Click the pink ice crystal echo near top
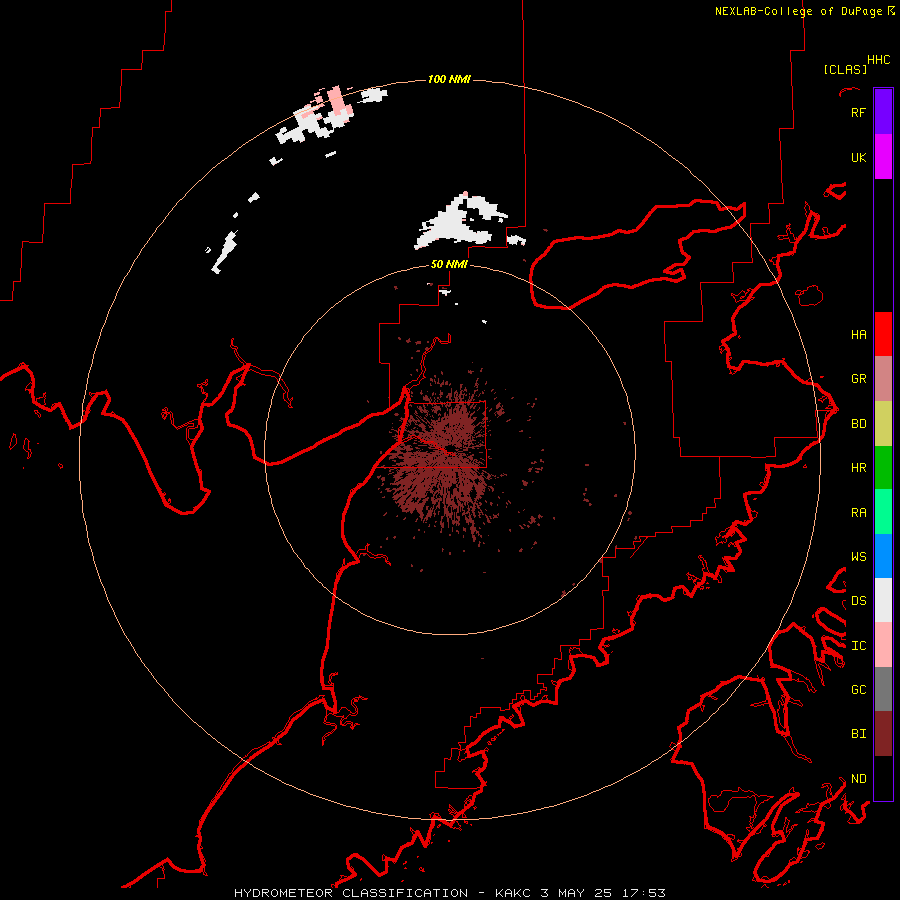This screenshot has width=900, height=900. (x=338, y=101)
